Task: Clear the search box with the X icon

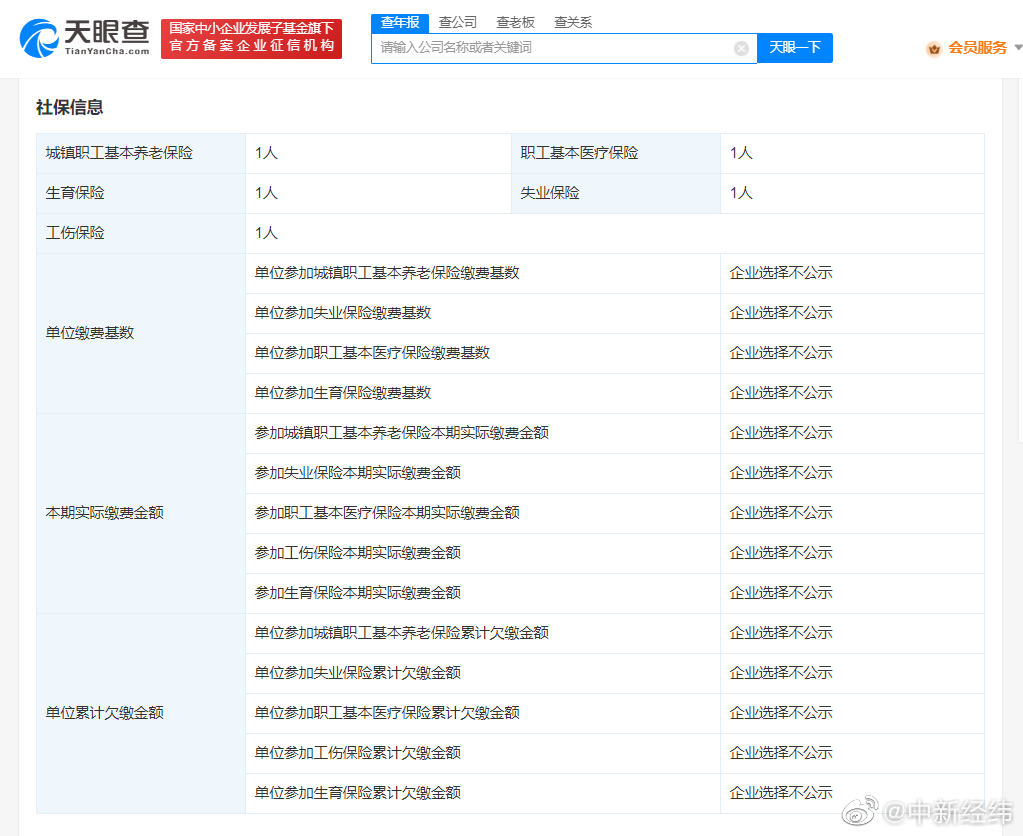Action: tap(741, 48)
